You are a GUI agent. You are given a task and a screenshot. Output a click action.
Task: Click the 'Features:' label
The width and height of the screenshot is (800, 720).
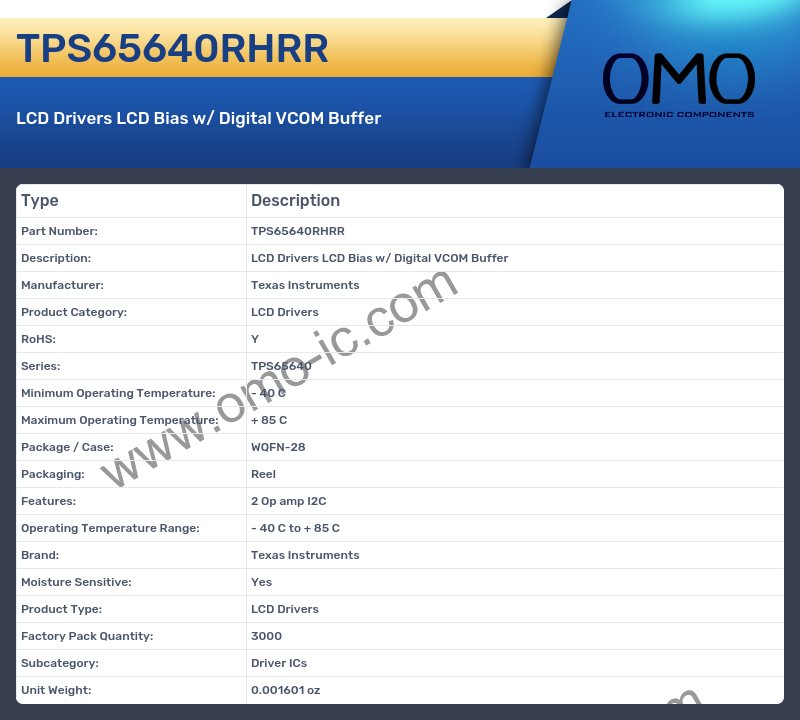(48, 502)
